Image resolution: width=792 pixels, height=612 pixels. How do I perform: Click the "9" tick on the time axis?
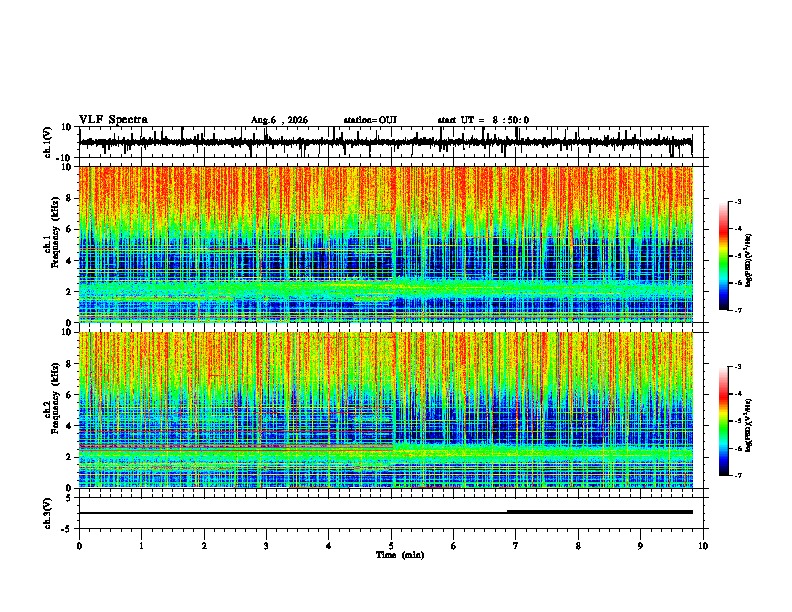640,546
